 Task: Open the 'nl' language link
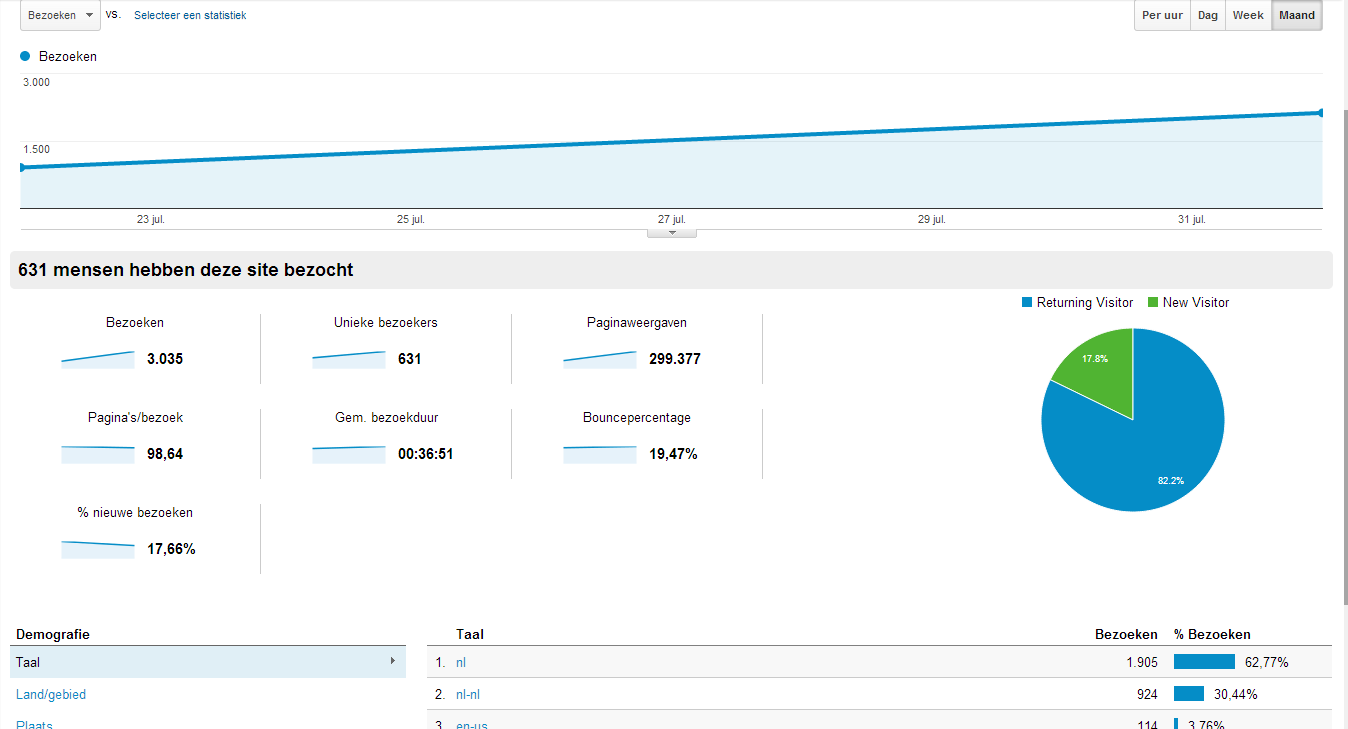pos(461,662)
